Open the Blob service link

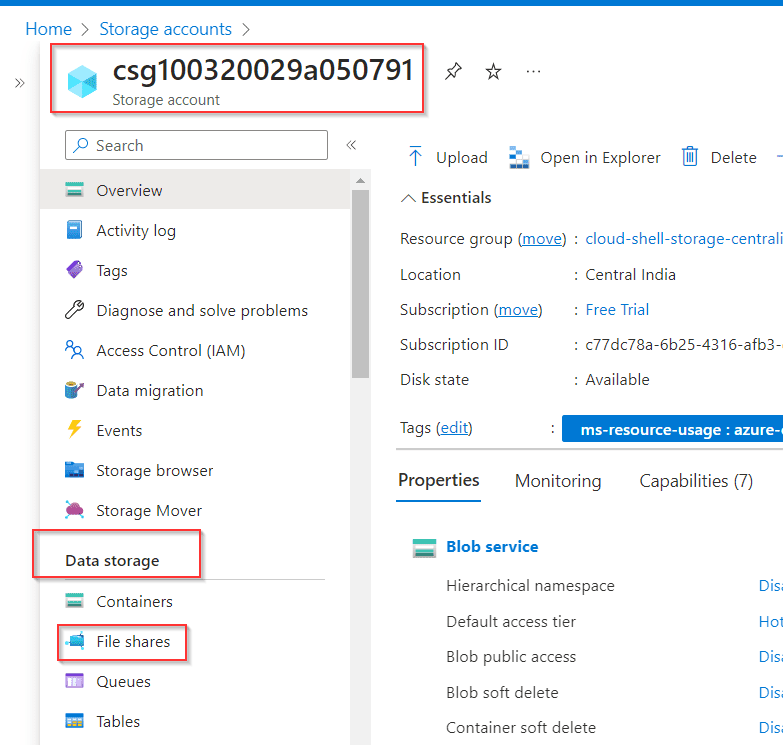coord(492,547)
